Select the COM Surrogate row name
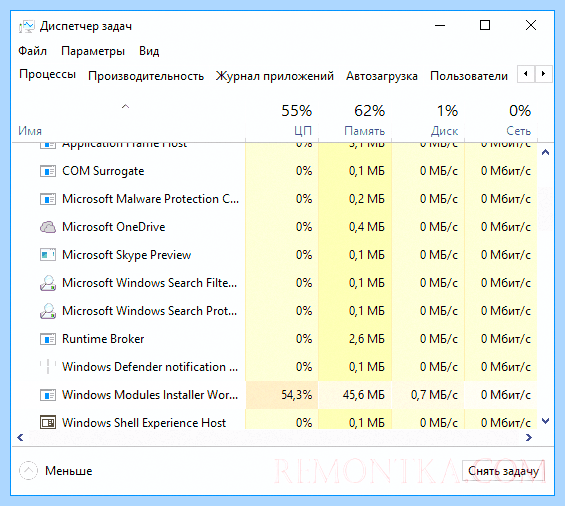Screen dimensions: 565x506 (103, 171)
